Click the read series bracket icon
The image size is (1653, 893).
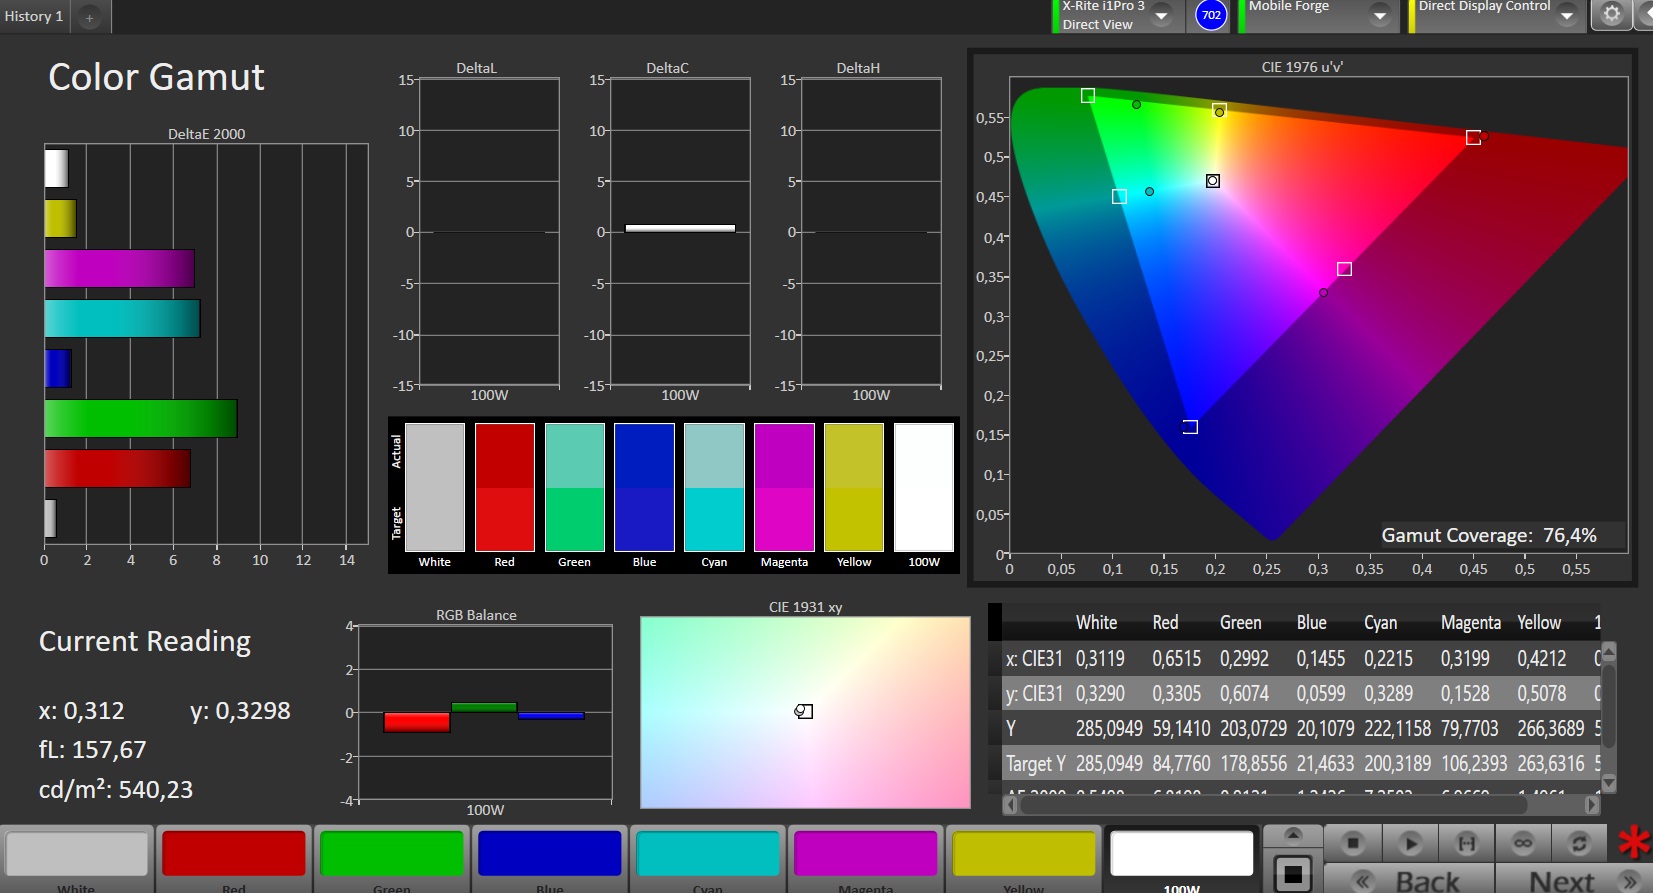pos(1466,843)
